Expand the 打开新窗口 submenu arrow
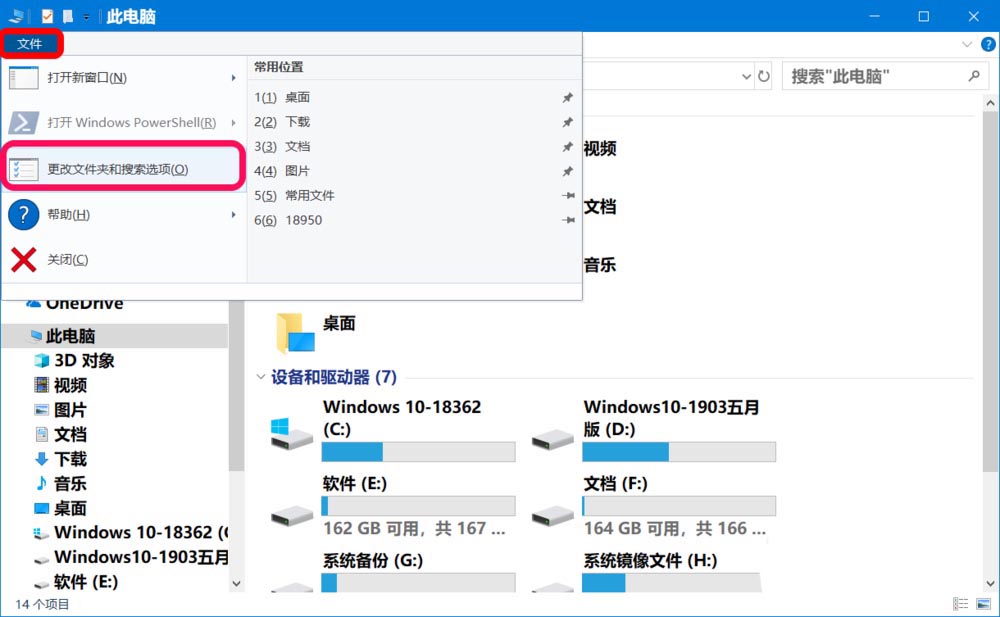Viewport: 1000px width, 617px height. [x=233, y=78]
